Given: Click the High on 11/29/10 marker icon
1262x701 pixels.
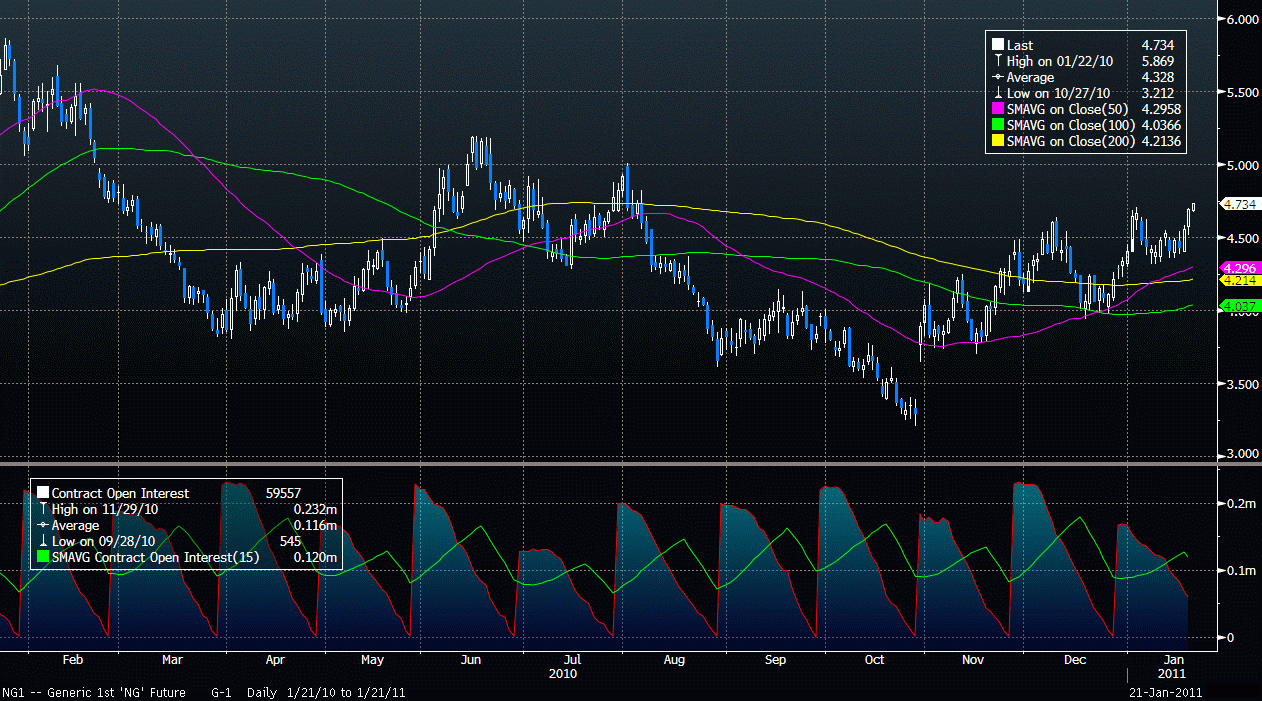Looking at the screenshot, I should (x=42, y=509).
